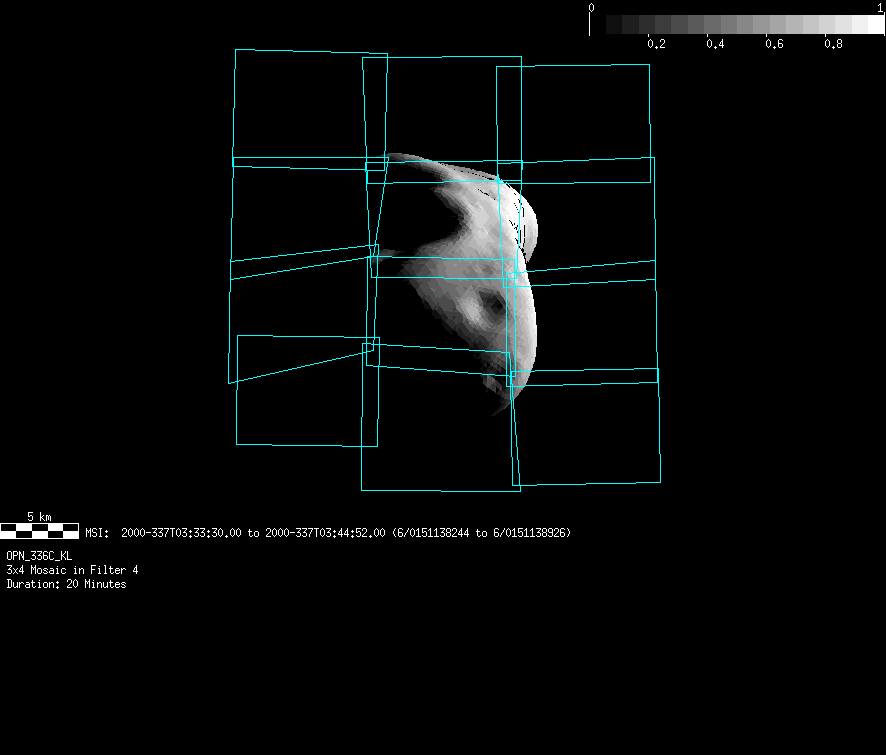Image resolution: width=886 pixels, height=755 pixels.
Task: Select the OPN_336C_KL sequence name text
Action: (x=39, y=555)
